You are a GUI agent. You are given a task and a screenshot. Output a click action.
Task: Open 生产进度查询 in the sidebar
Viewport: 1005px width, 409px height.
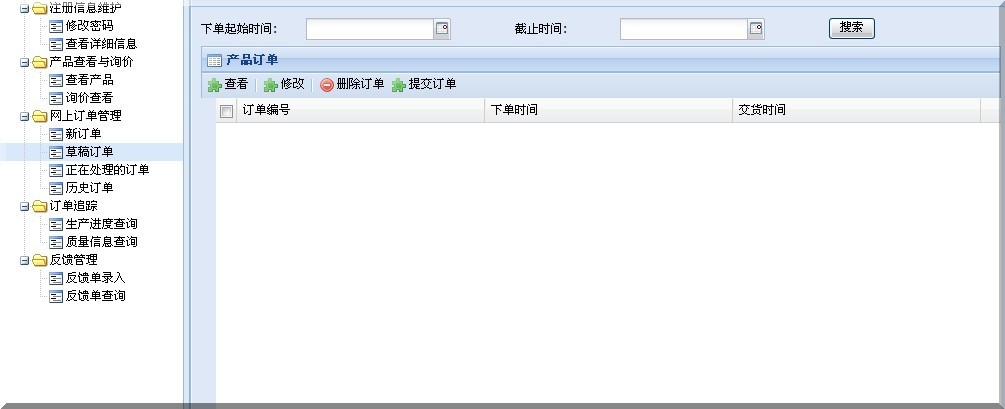pos(101,224)
